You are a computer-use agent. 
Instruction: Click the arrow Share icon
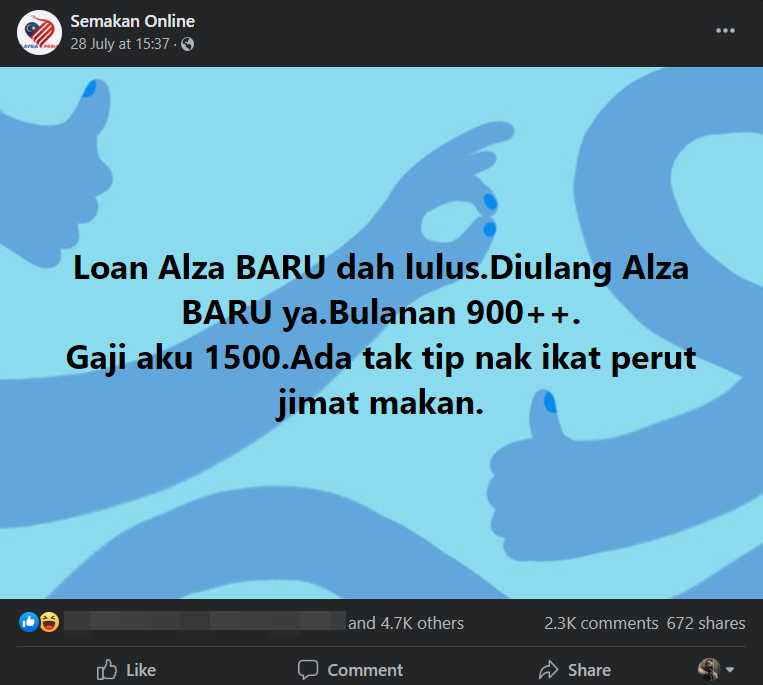click(548, 670)
